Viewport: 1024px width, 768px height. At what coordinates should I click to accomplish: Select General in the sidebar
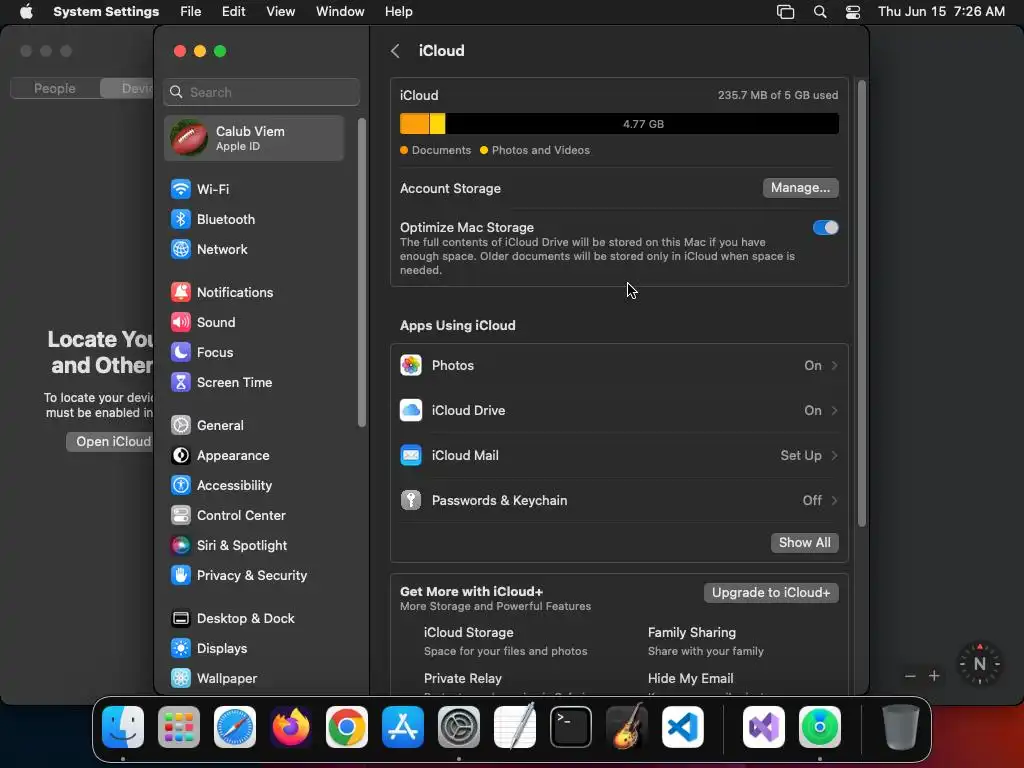(x=255, y=426)
